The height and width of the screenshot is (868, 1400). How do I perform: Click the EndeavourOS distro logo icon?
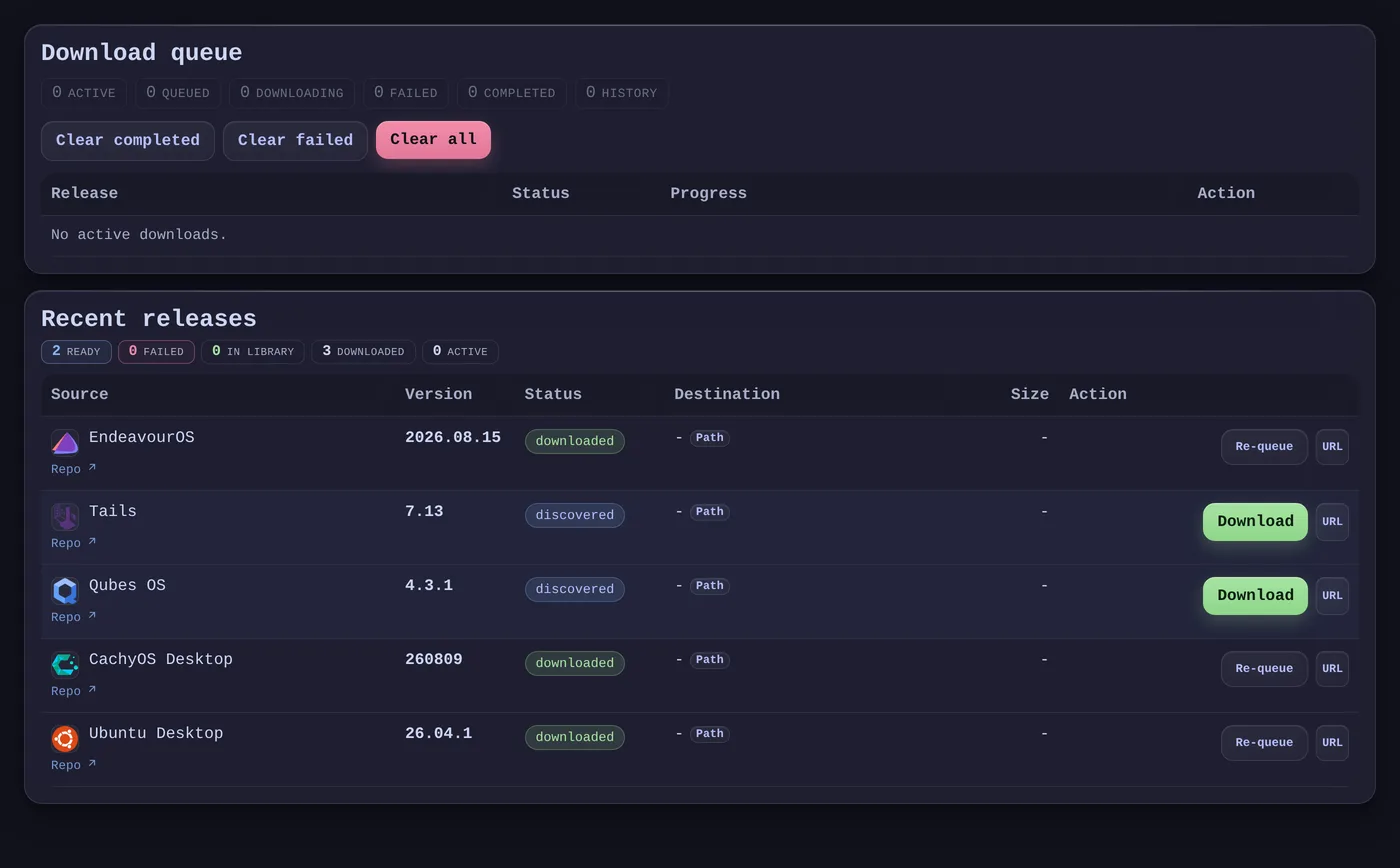[65, 442]
